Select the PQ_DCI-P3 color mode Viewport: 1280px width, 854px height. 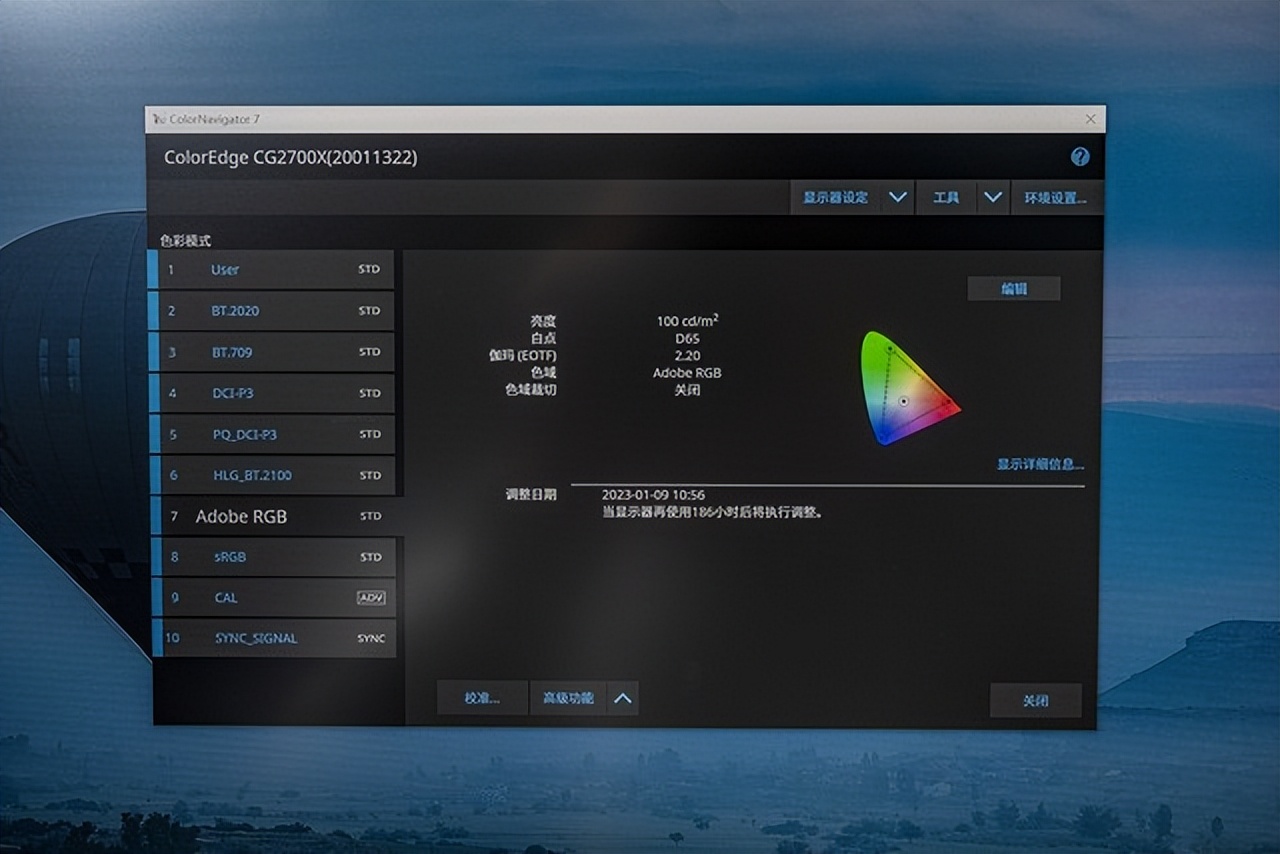coord(271,434)
